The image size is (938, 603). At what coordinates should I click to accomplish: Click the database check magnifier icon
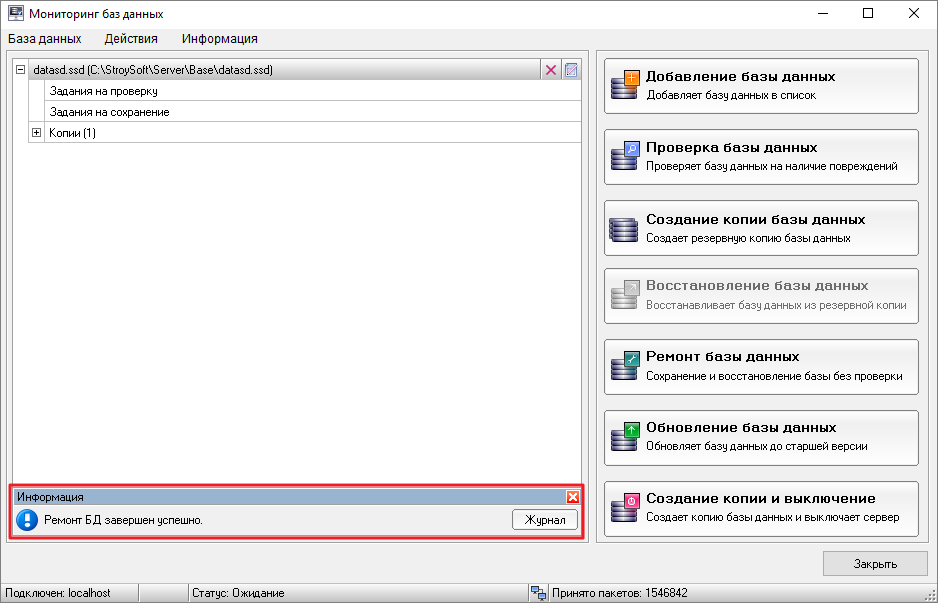[624, 157]
